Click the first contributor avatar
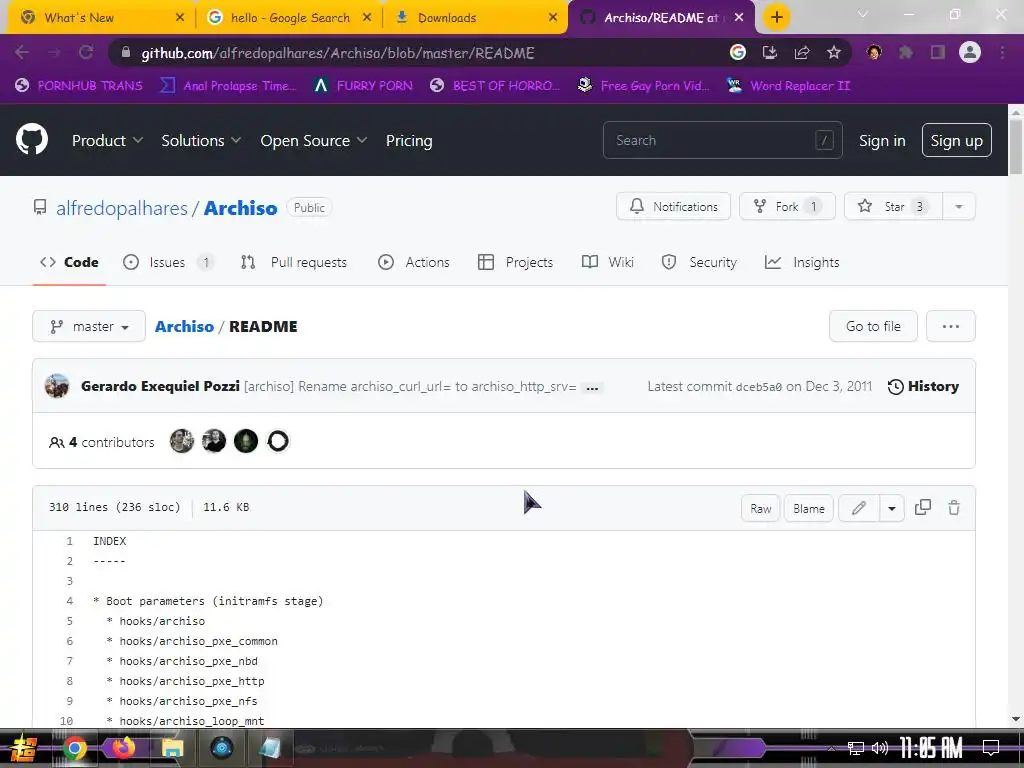The image size is (1024, 768). [x=182, y=441]
